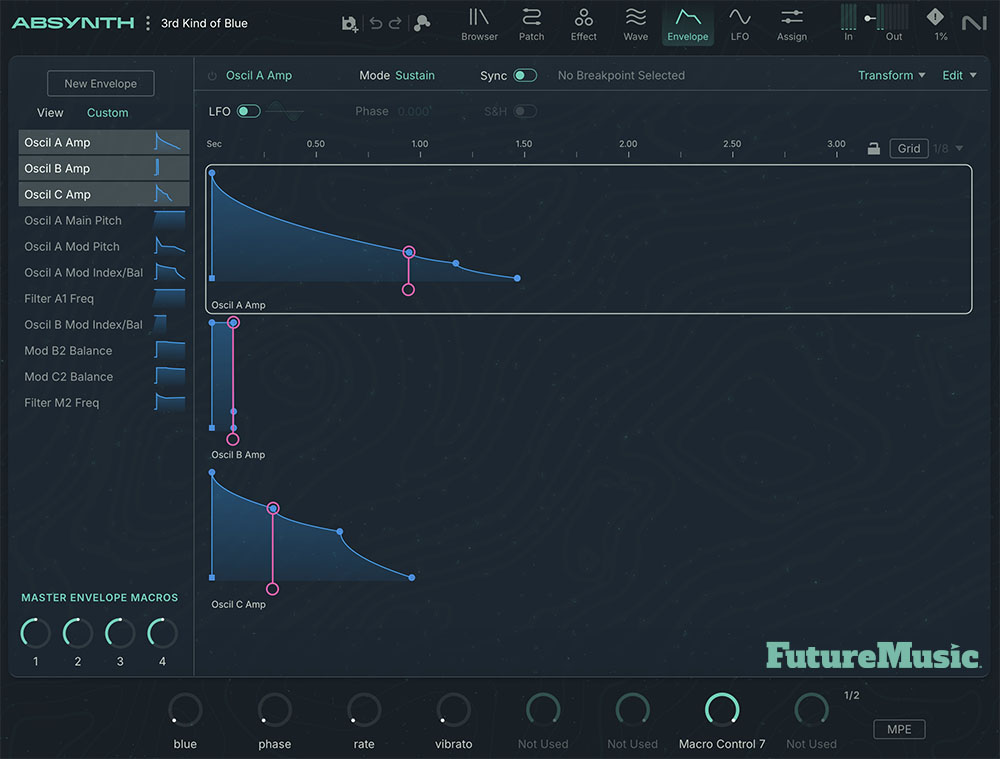Select Oscil B Mod Index/Bal envelope
Image resolution: width=1000 pixels, height=759 pixels.
pos(104,325)
